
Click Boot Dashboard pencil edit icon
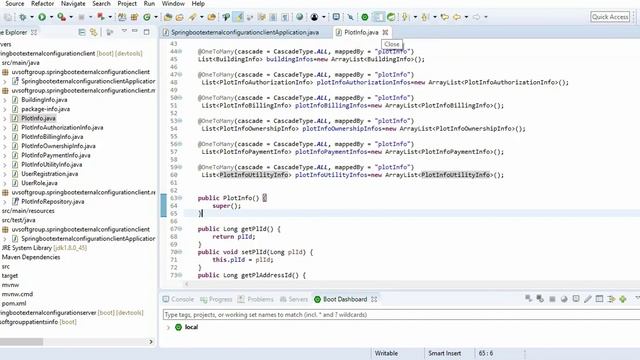click(x=587, y=299)
